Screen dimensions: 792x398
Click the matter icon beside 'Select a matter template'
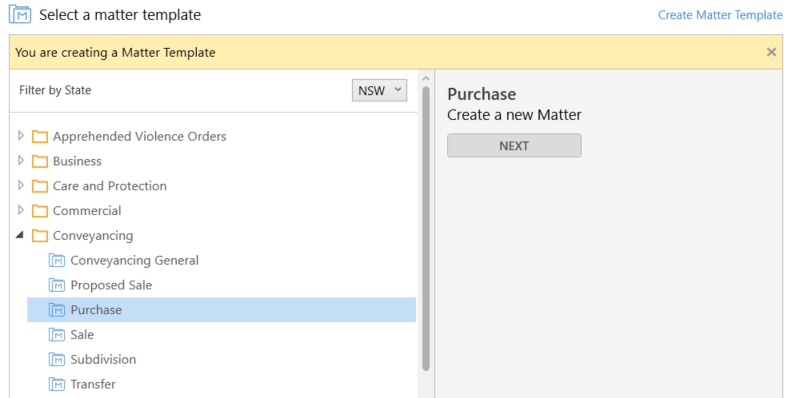(20, 15)
